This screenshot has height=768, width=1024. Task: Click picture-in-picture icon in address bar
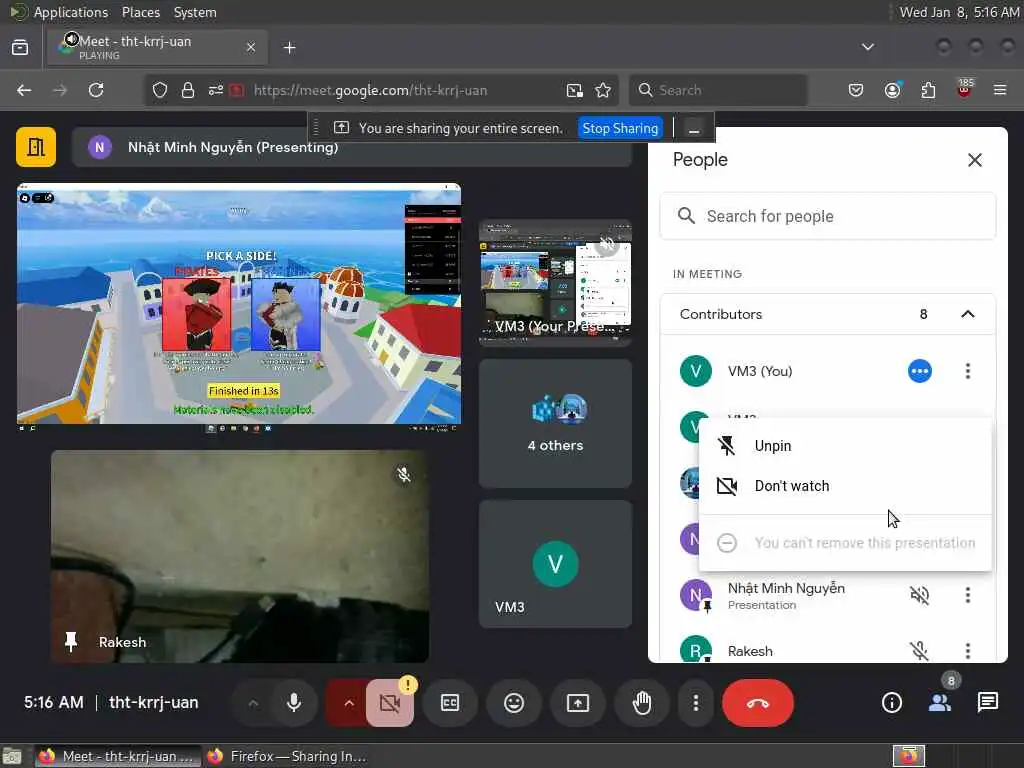point(575,90)
